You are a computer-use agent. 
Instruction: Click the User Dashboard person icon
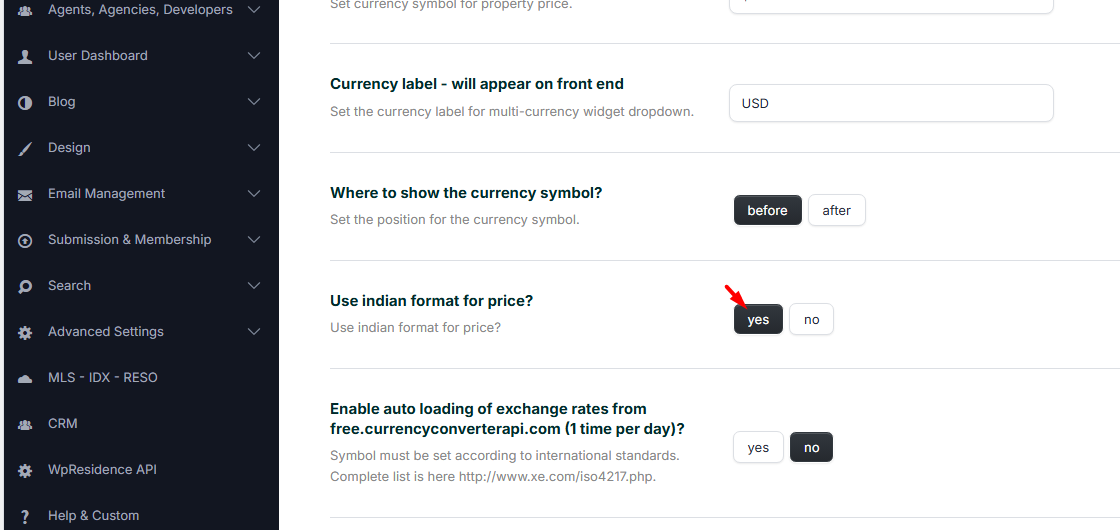click(x=25, y=56)
